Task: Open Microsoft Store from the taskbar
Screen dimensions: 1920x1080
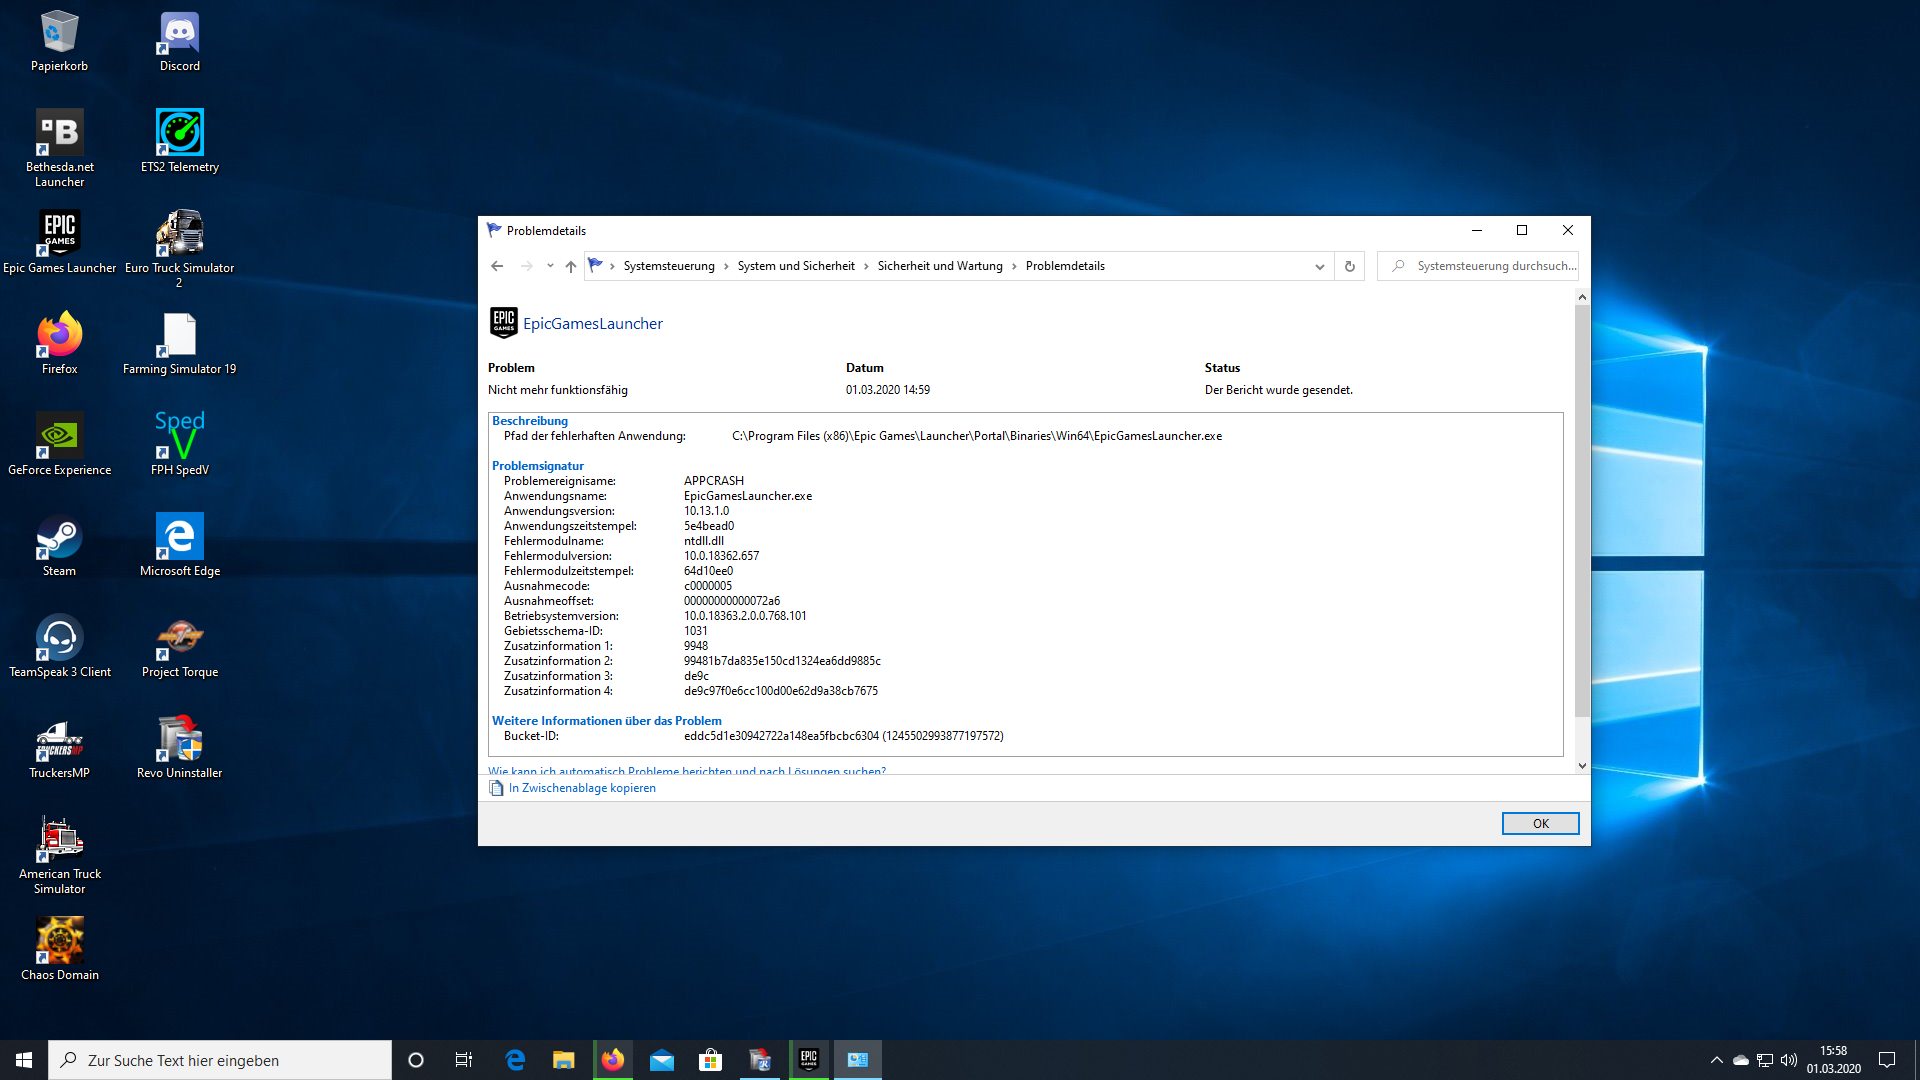Action: pyautogui.click(x=711, y=1060)
